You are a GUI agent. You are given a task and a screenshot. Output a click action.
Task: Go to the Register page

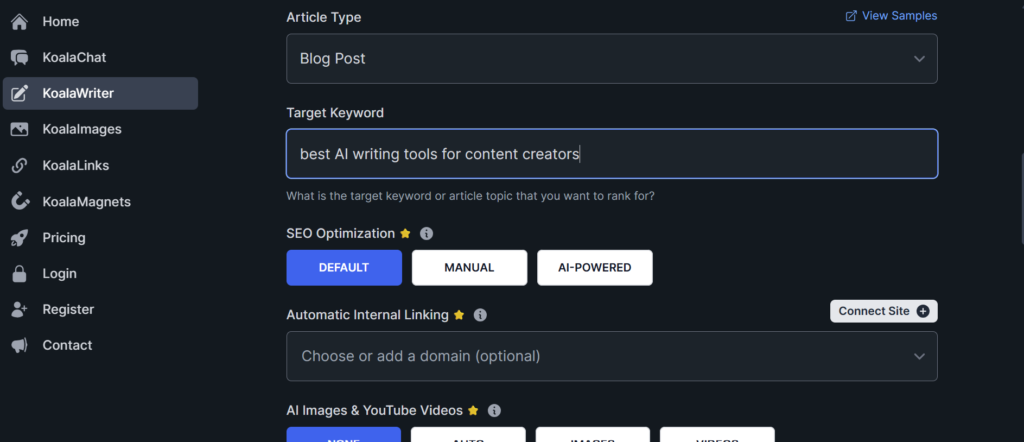tap(68, 310)
